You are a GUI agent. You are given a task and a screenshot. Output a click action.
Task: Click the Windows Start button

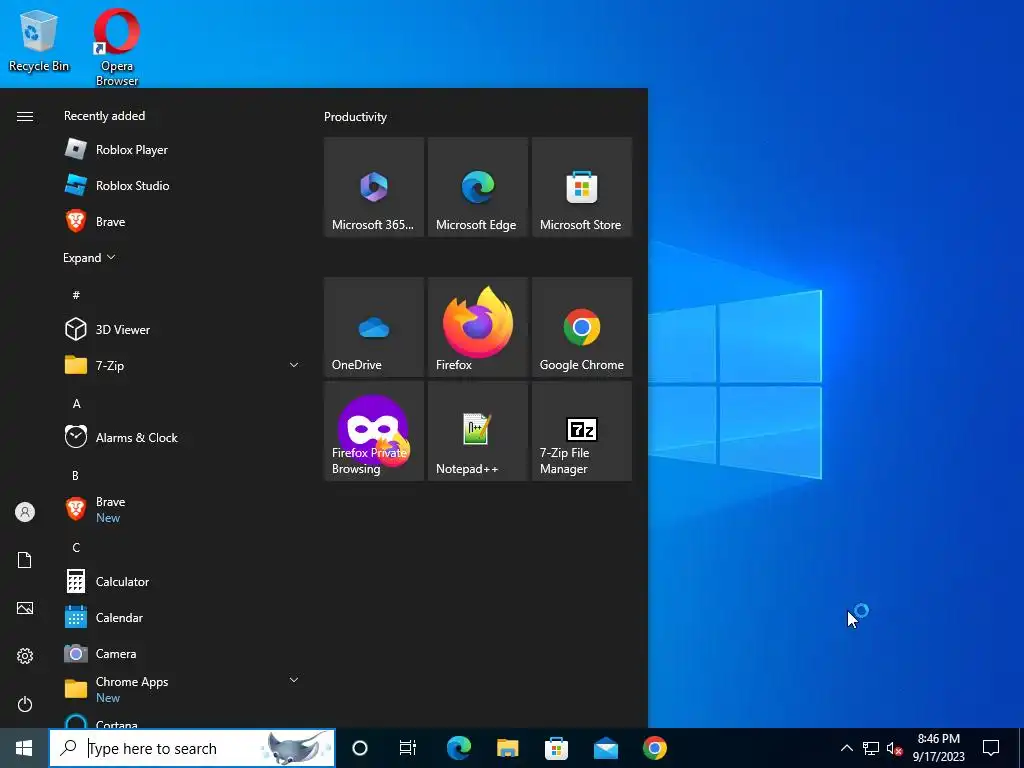pyautogui.click(x=24, y=748)
